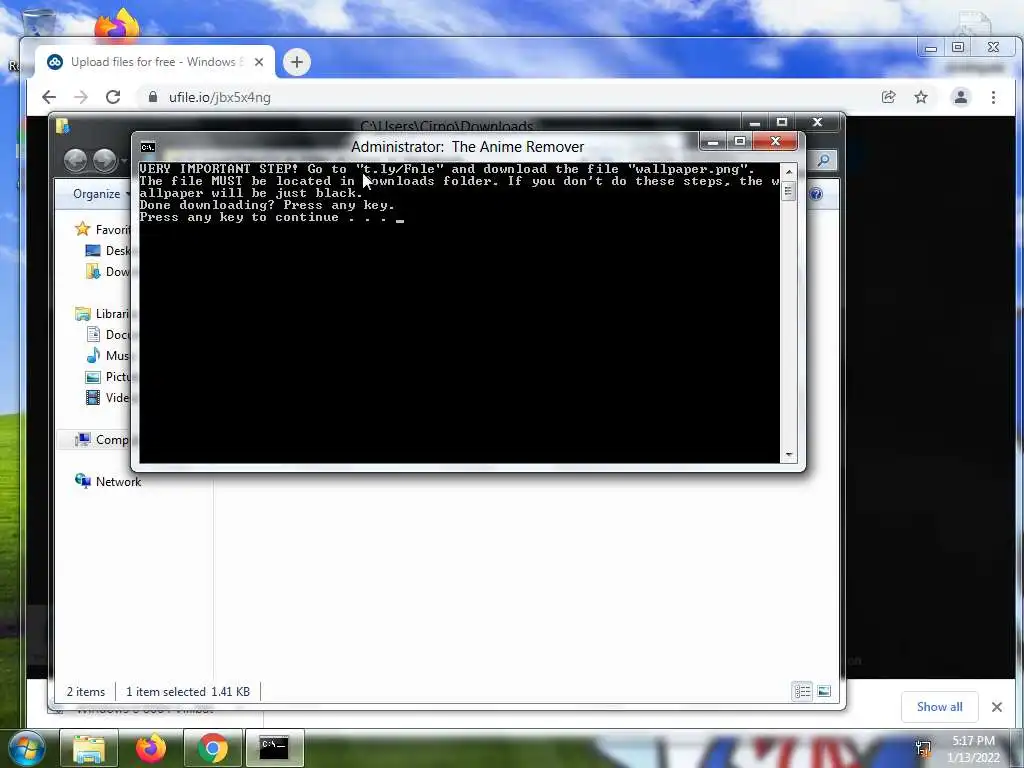This screenshot has height=768, width=1024.
Task: Click network tray icon in taskbar
Action: [x=923, y=749]
